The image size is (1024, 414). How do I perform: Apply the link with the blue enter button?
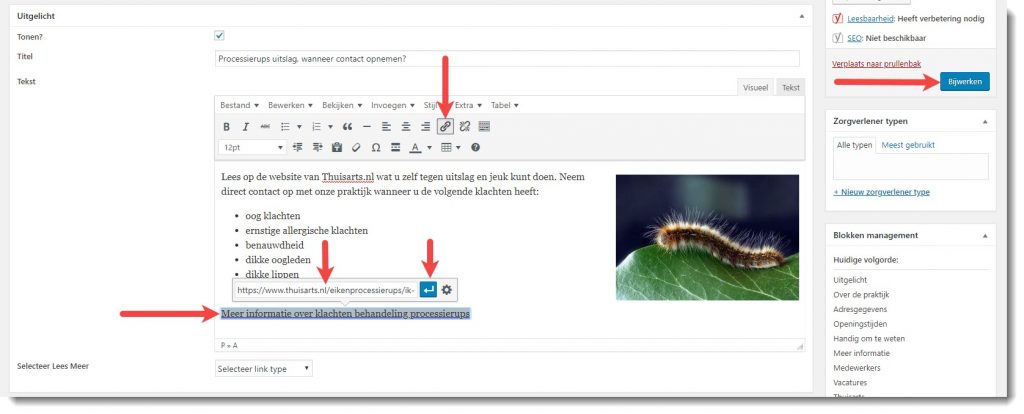click(428, 290)
